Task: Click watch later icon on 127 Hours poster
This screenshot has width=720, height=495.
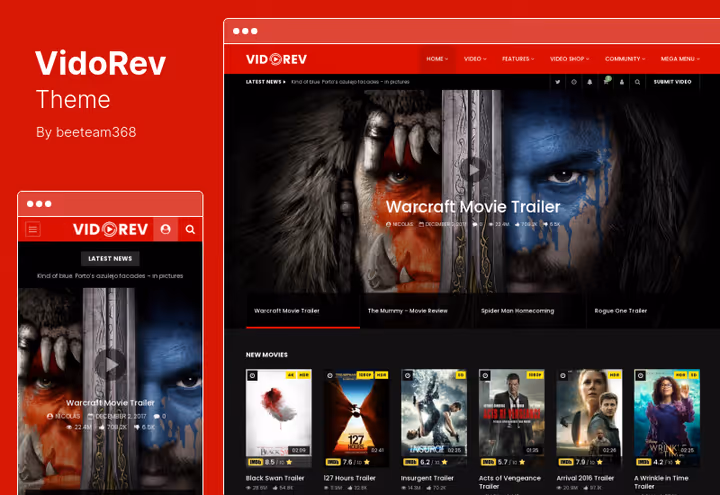Action: (x=330, y=376)
